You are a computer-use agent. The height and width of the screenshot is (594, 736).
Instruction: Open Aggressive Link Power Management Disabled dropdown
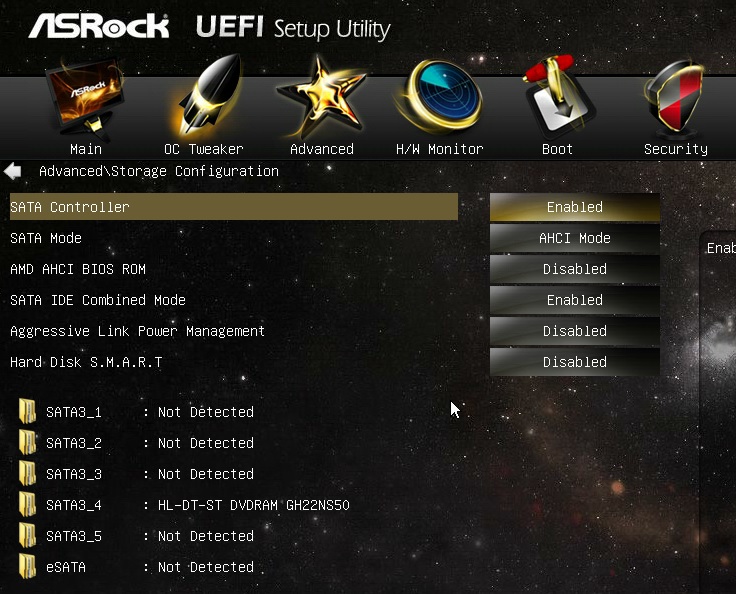(x=575, y=331)
